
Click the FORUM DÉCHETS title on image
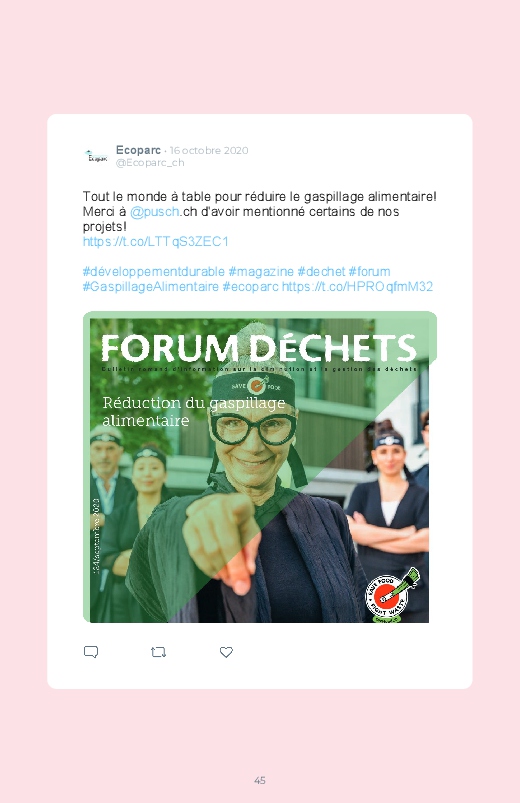(259, 348)
